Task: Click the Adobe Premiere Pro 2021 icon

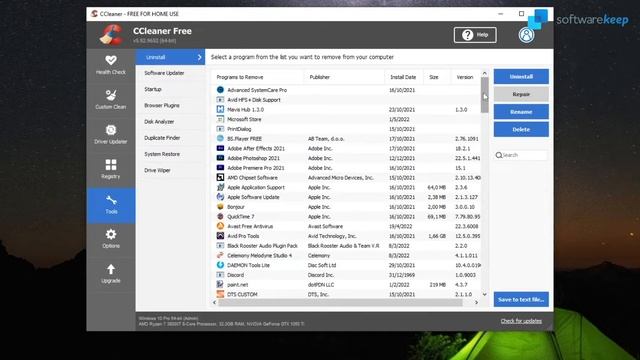Action: 220,168
